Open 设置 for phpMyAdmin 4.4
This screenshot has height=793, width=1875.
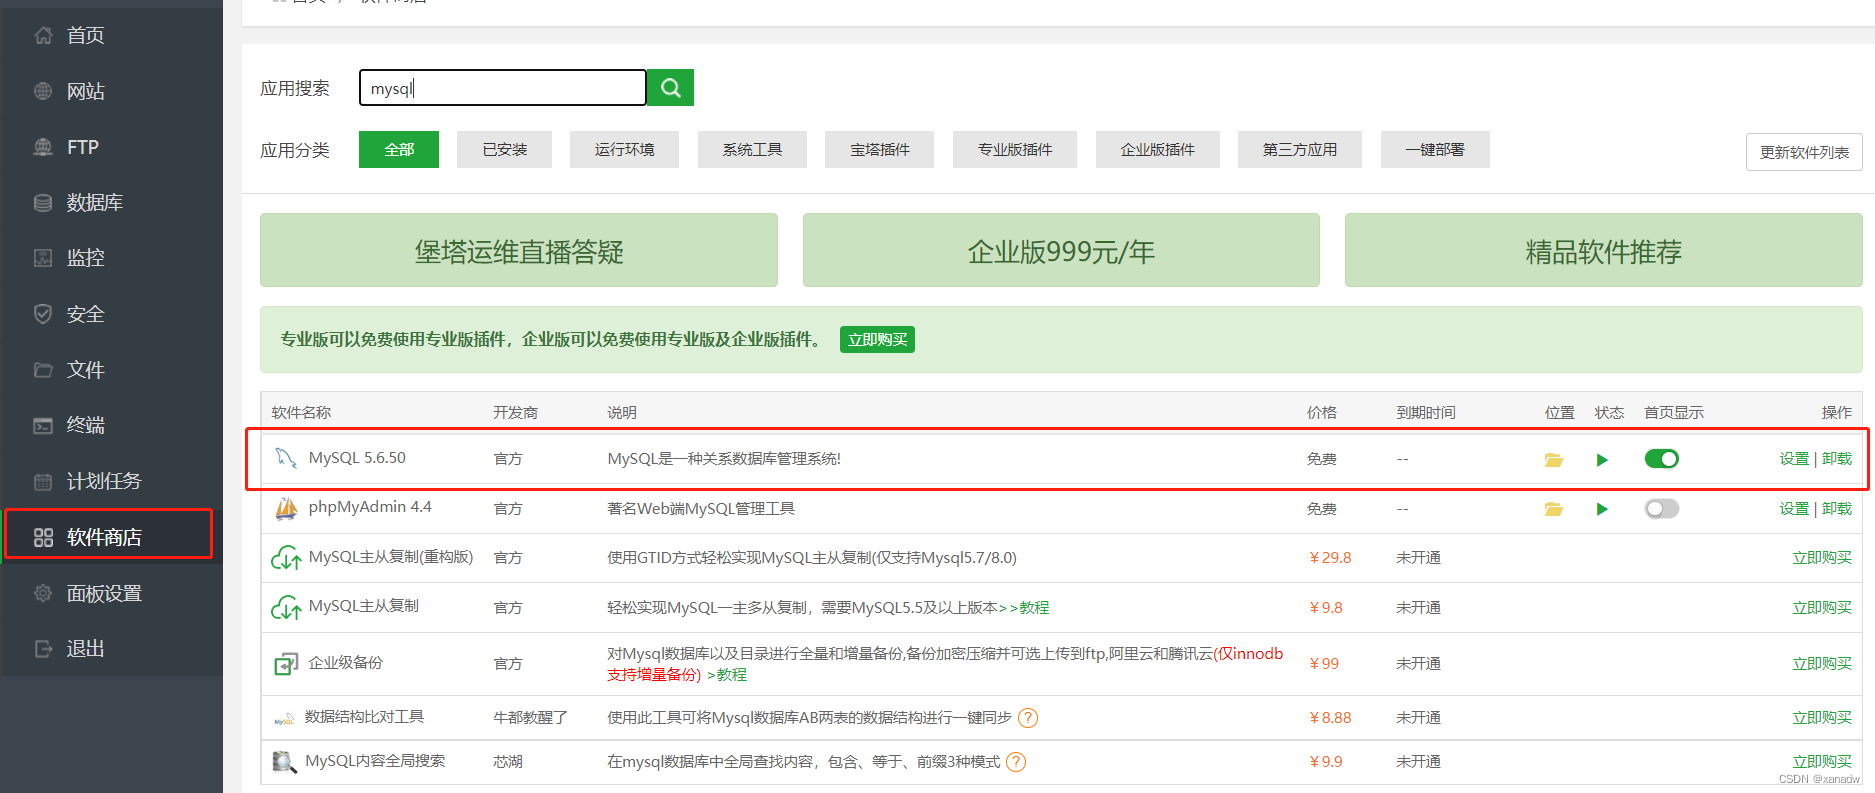(x=1794, y=509)
